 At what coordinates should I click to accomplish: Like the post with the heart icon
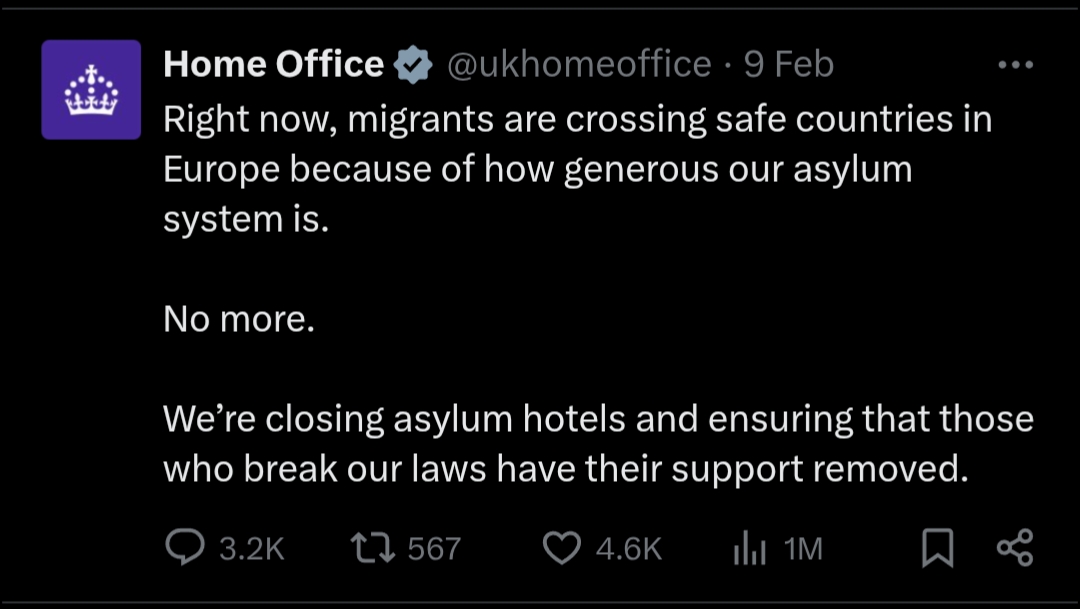pos(562,547)
